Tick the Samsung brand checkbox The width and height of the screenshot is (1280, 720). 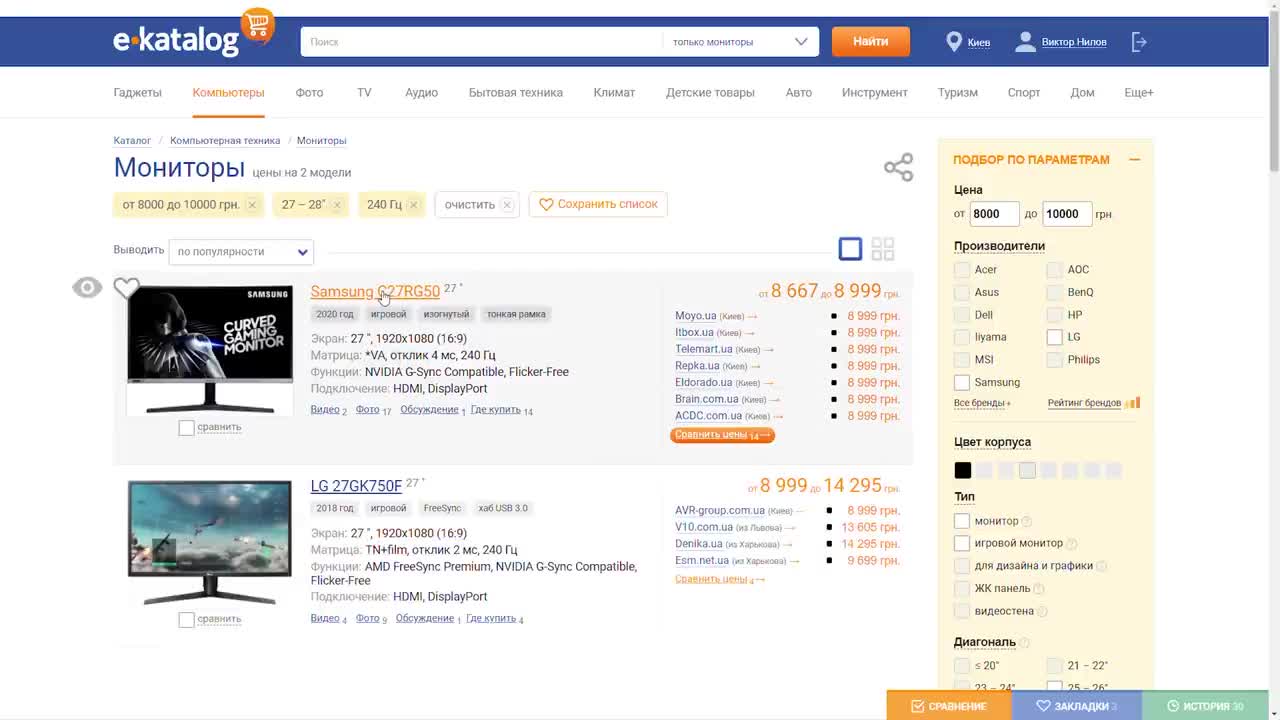point(962,382)
